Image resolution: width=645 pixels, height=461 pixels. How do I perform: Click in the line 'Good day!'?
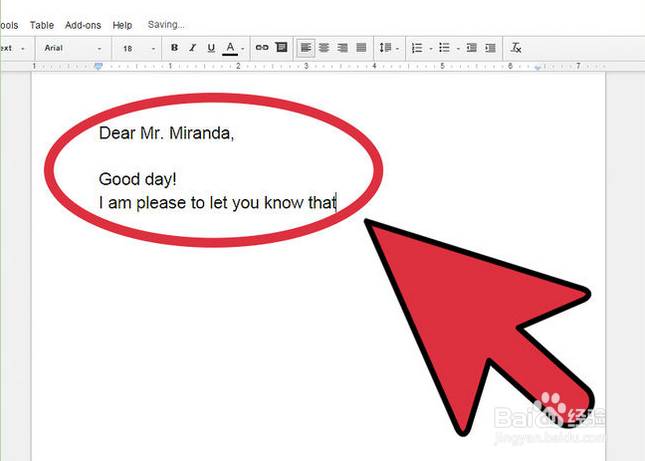138,179
